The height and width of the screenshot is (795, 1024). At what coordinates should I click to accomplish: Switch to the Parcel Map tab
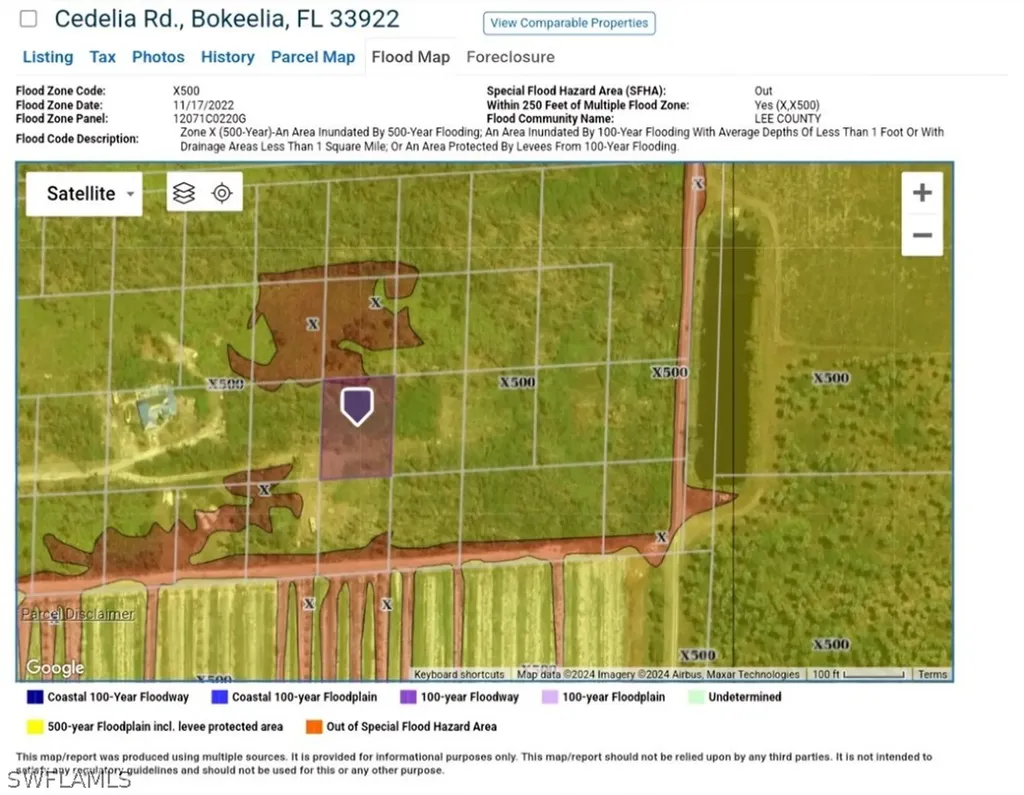(x=313, y=57)
